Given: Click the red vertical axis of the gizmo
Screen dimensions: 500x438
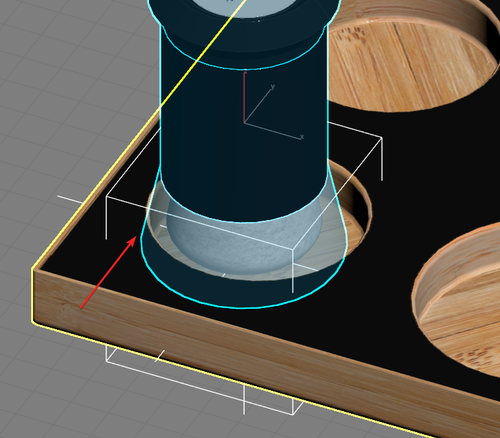Looking at the screenshot, I should (244, 97).
